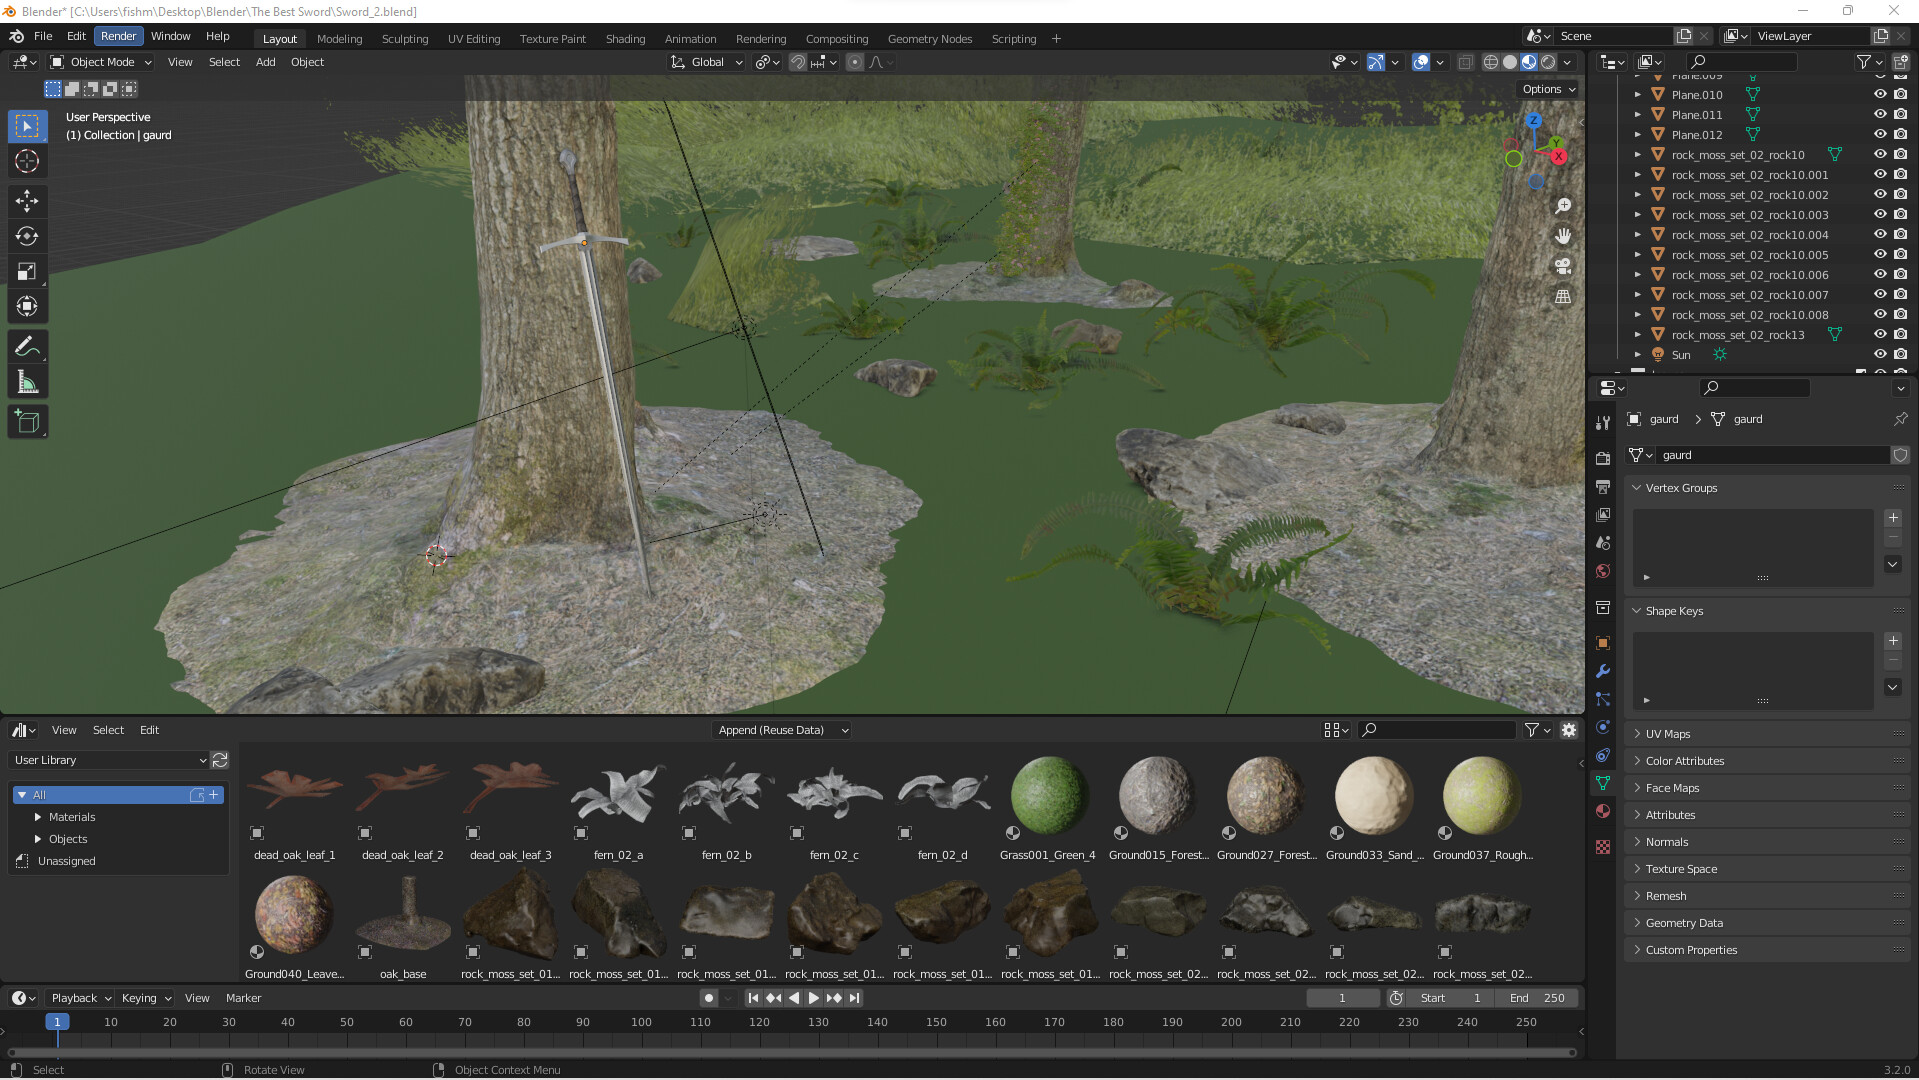Open the Object Data properties tab
The width and height of the screenshot is (1919, 1080).
click(x=1603, y=783)
